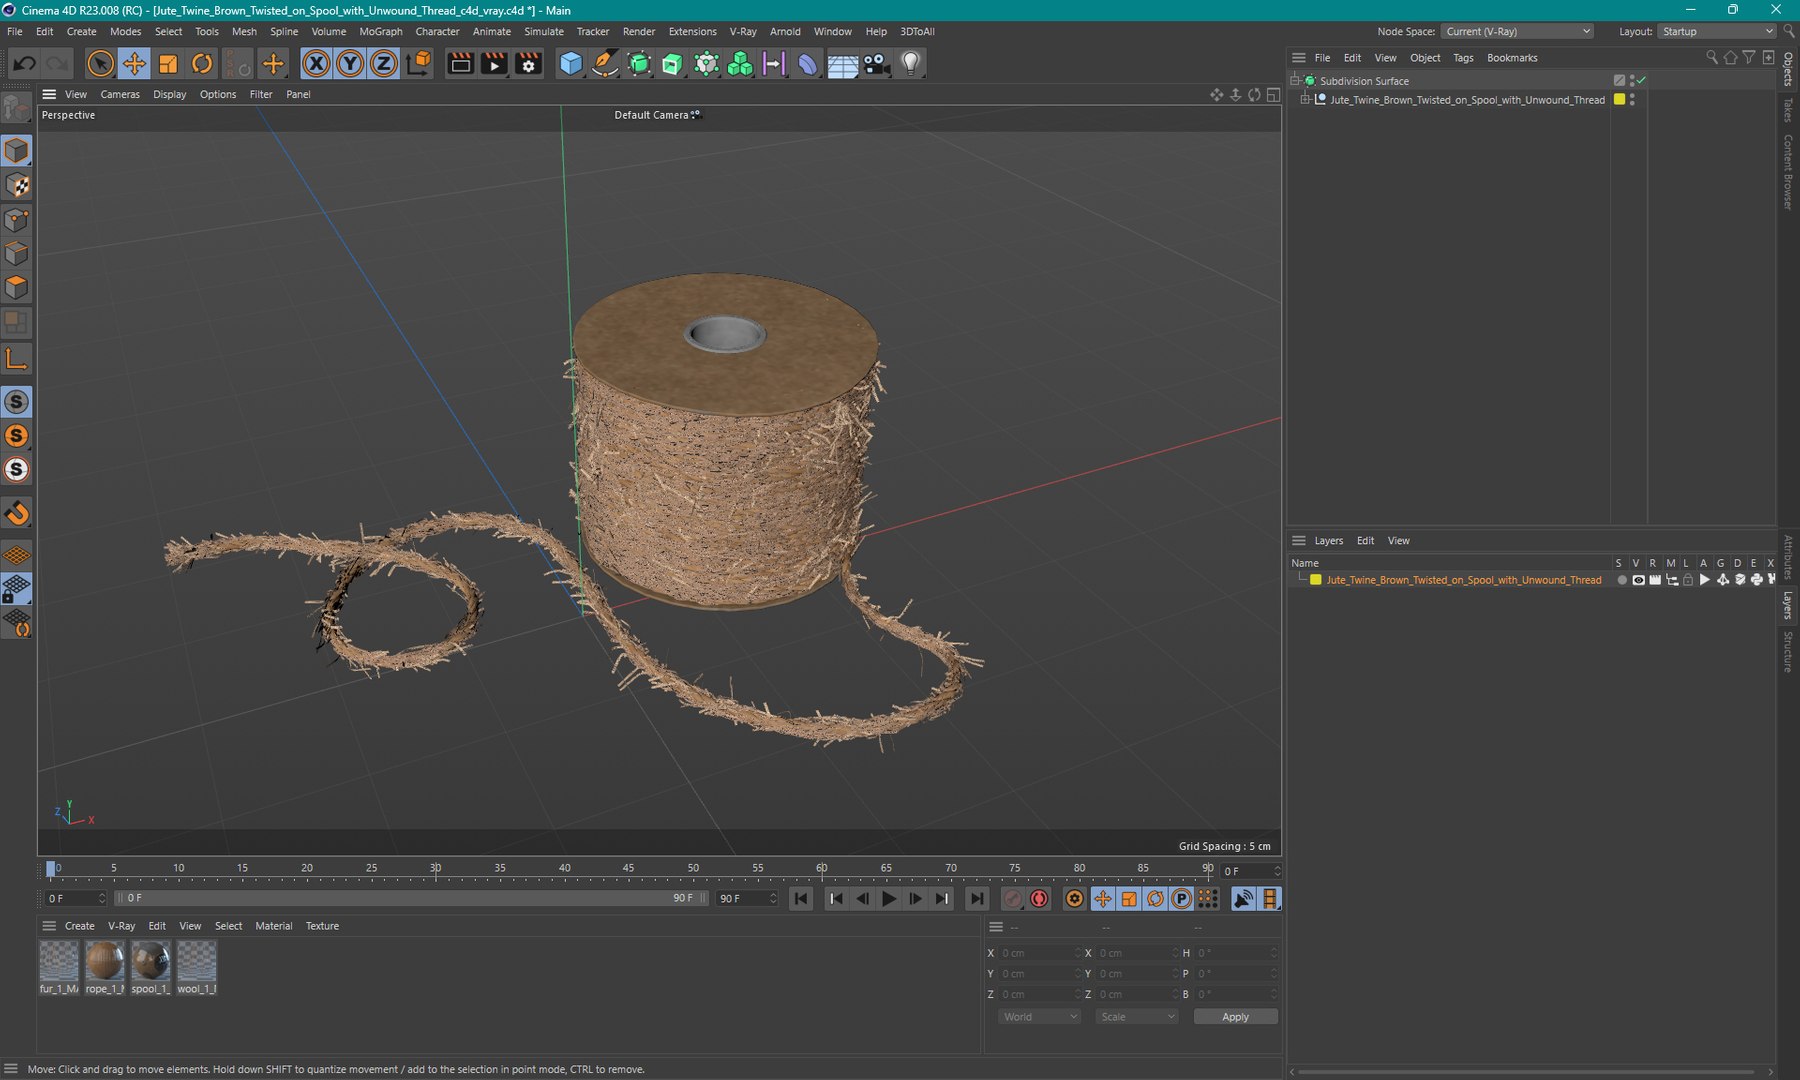This screenshot has height=1080, width=1800.
Task: Open the Scale dropdown in coordinates panel
Action: pyautogui.click(x=1137, y=1017)
